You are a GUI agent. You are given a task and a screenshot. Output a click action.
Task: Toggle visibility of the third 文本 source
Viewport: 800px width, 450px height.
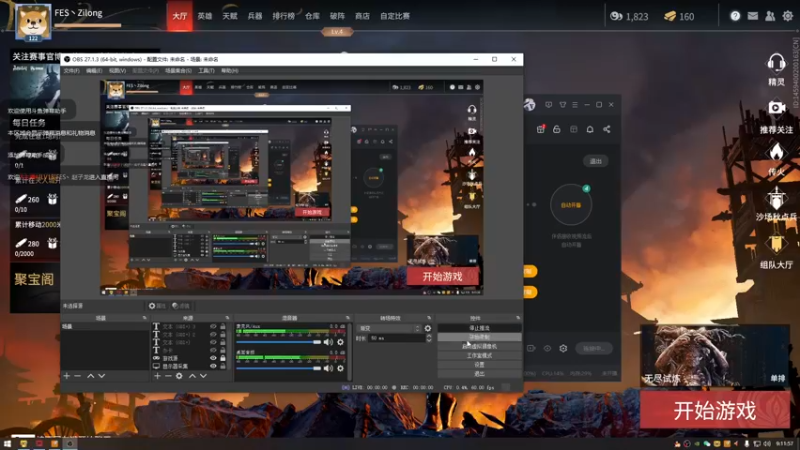point(213,342)
